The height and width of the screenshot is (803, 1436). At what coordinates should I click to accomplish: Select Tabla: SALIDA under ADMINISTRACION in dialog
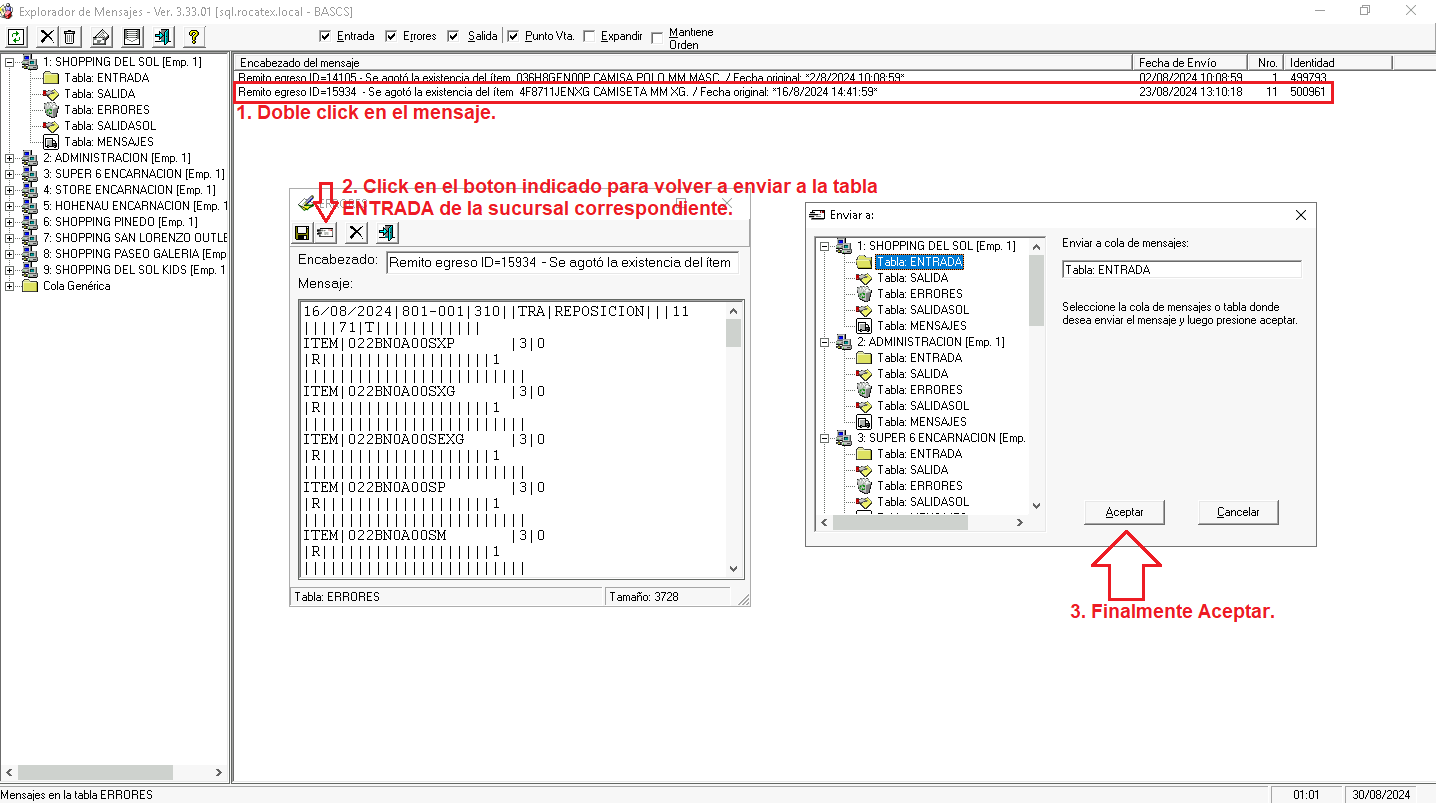pyautogui.click(x=912, y=374)
